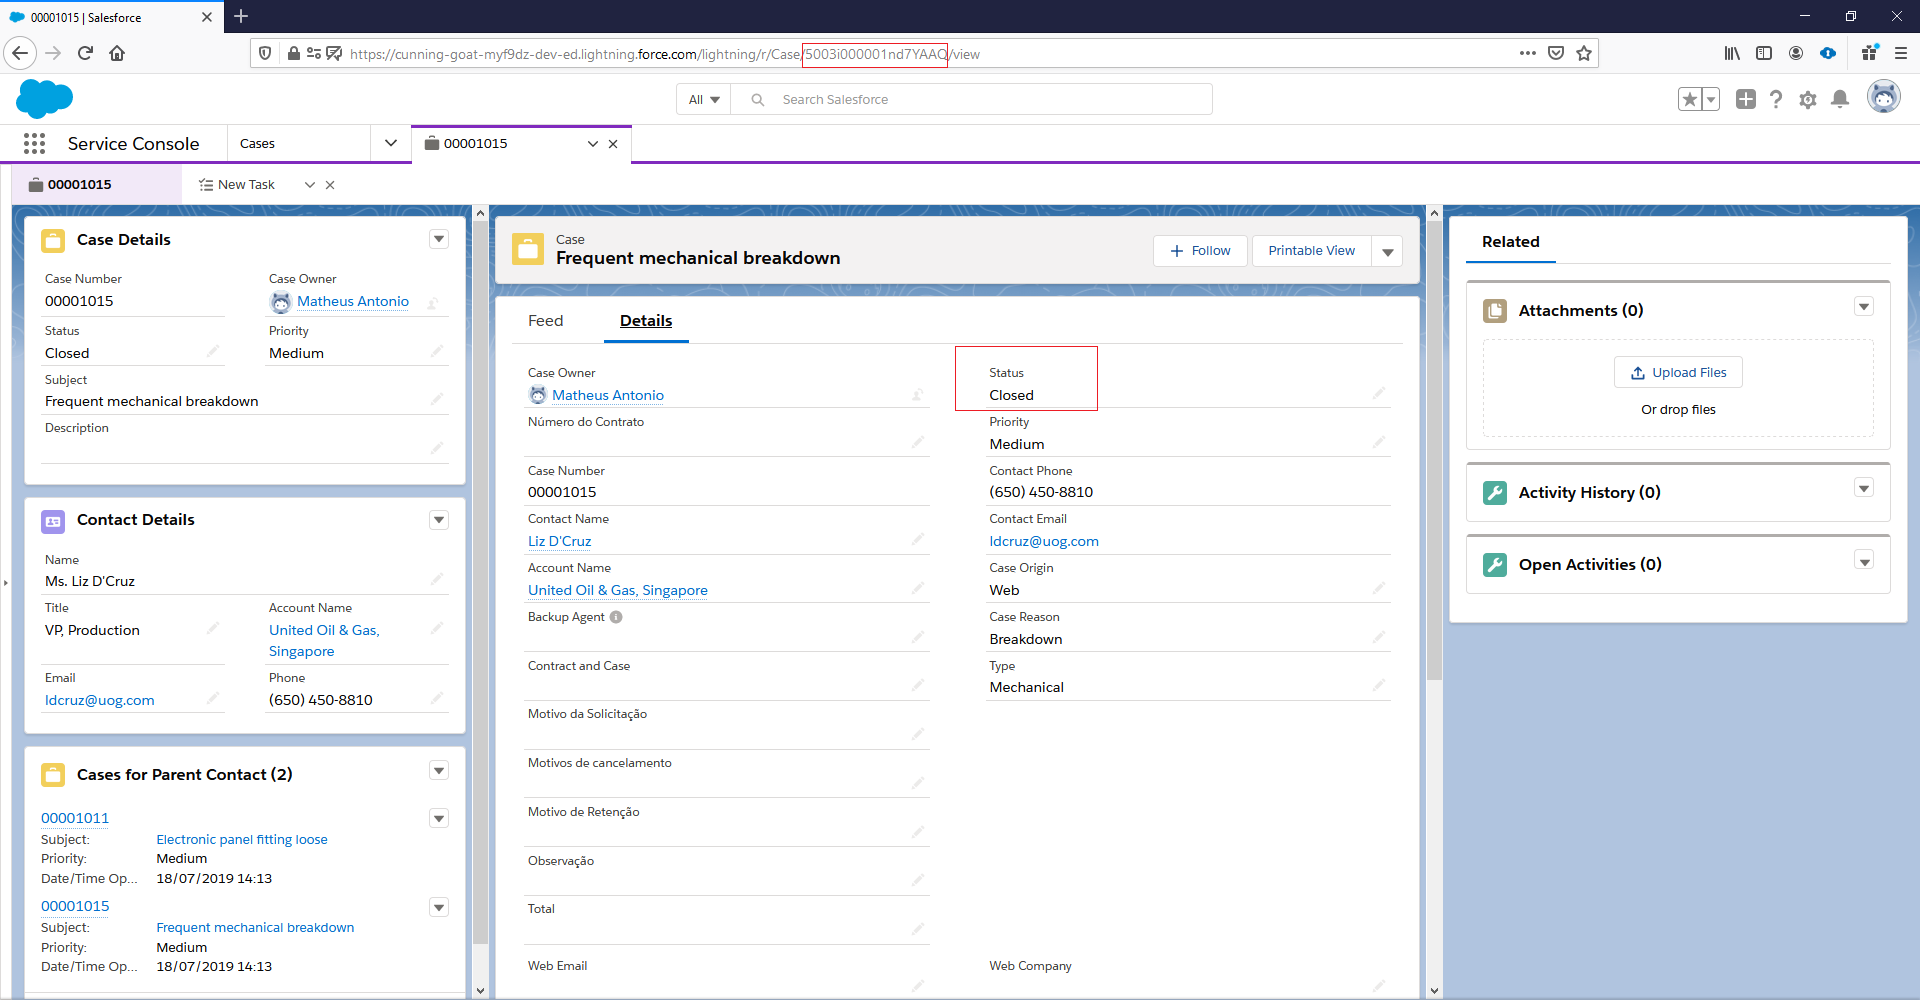1920x1001 pixels.
Task: Bookmark this page with the star
Action: coord(1584,53)
